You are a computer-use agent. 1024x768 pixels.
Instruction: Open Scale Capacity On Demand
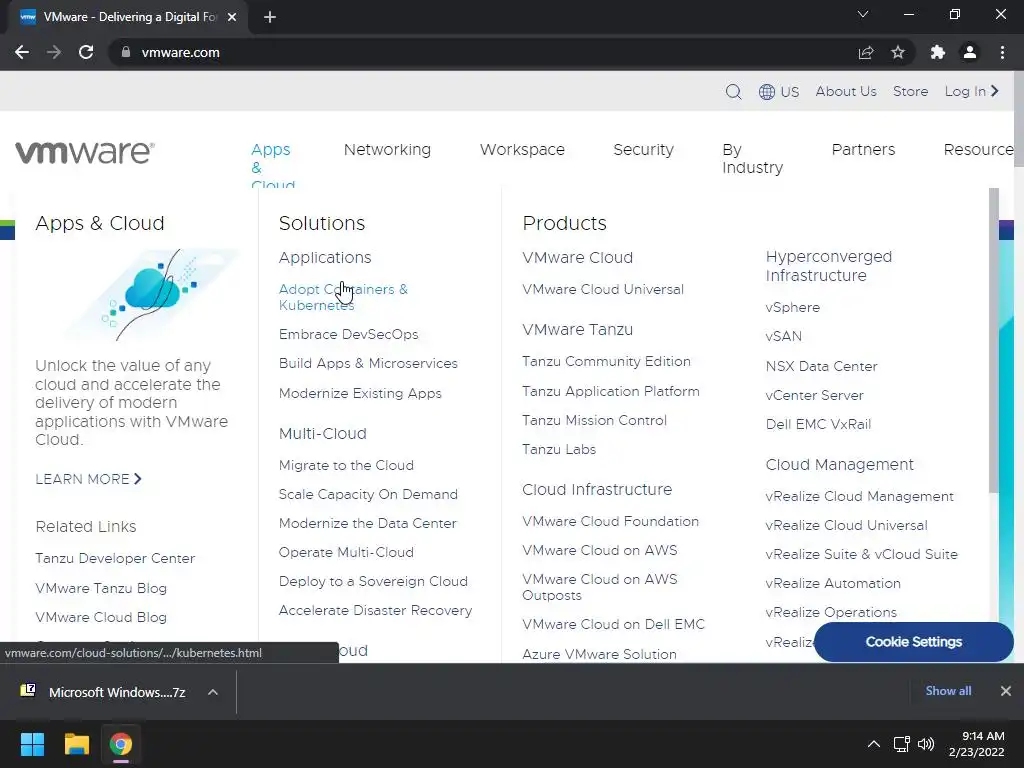click(368, 494)
